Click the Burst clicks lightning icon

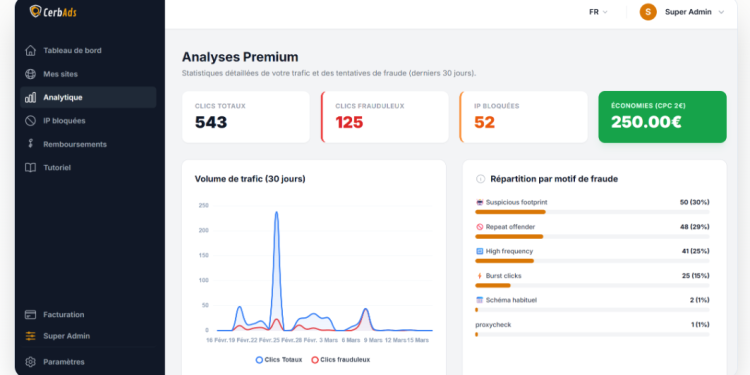pos(480,276)
